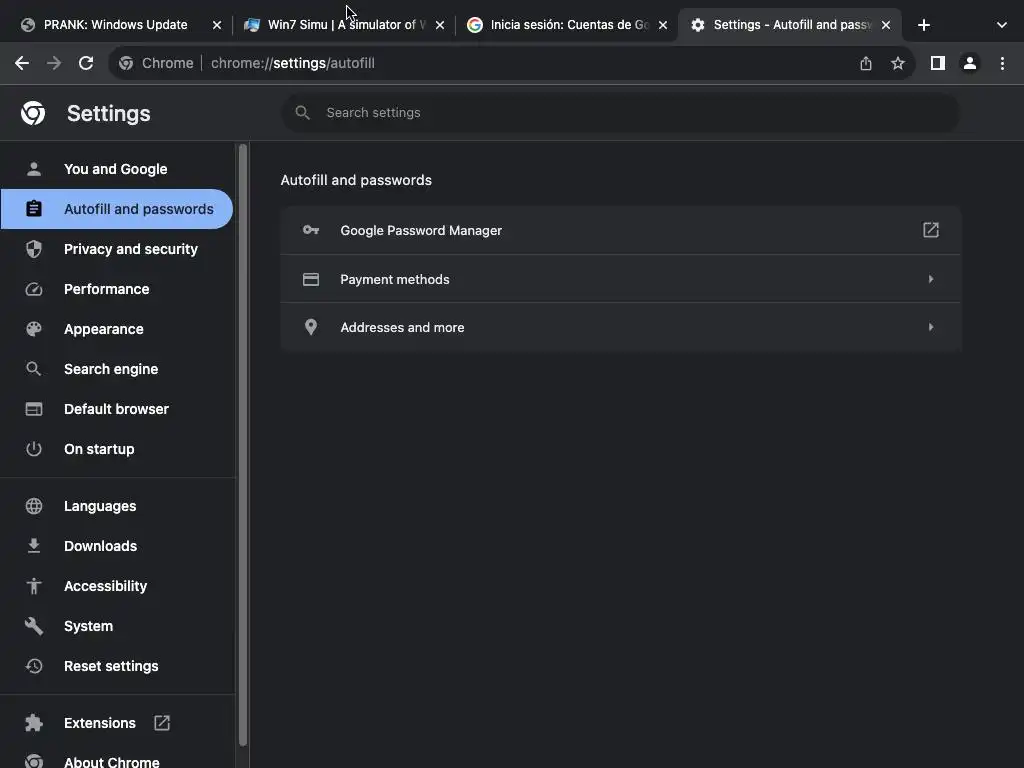The width and height of the screenshot is (1024, 768).
Task: Close the Inicia sesión Google tab
Action: [662, 25]
